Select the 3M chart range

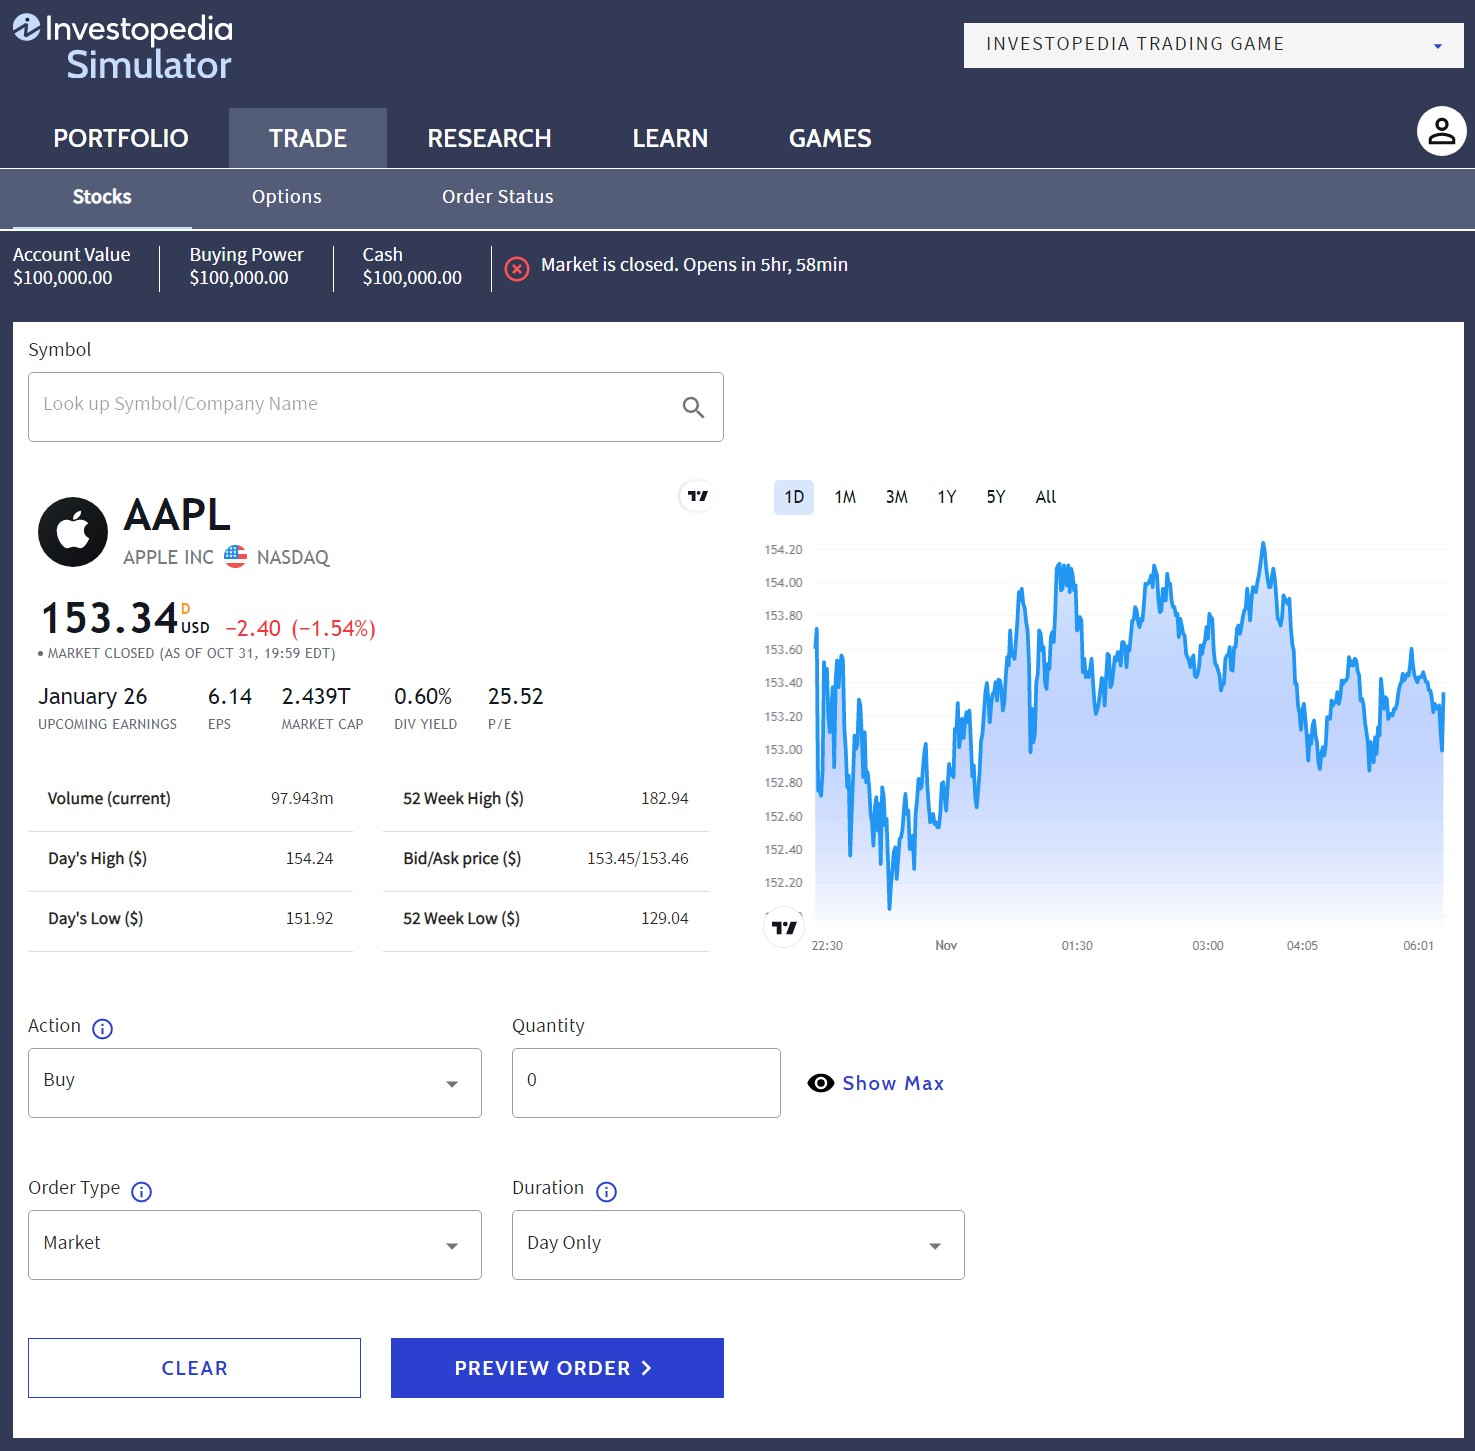[897, 497]
